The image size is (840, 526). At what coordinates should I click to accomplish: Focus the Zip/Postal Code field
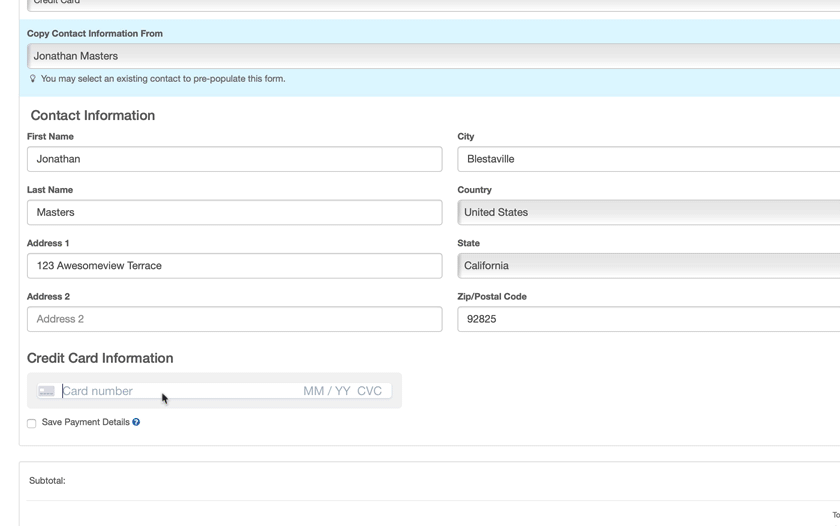click(648, 319)
